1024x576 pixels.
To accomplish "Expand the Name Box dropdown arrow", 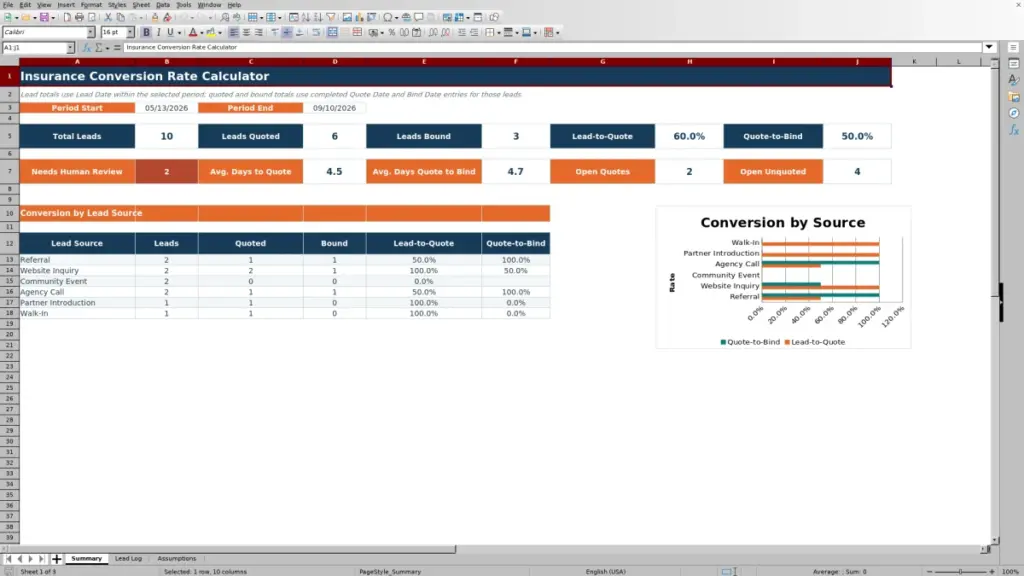I will [x=70, y=48].
